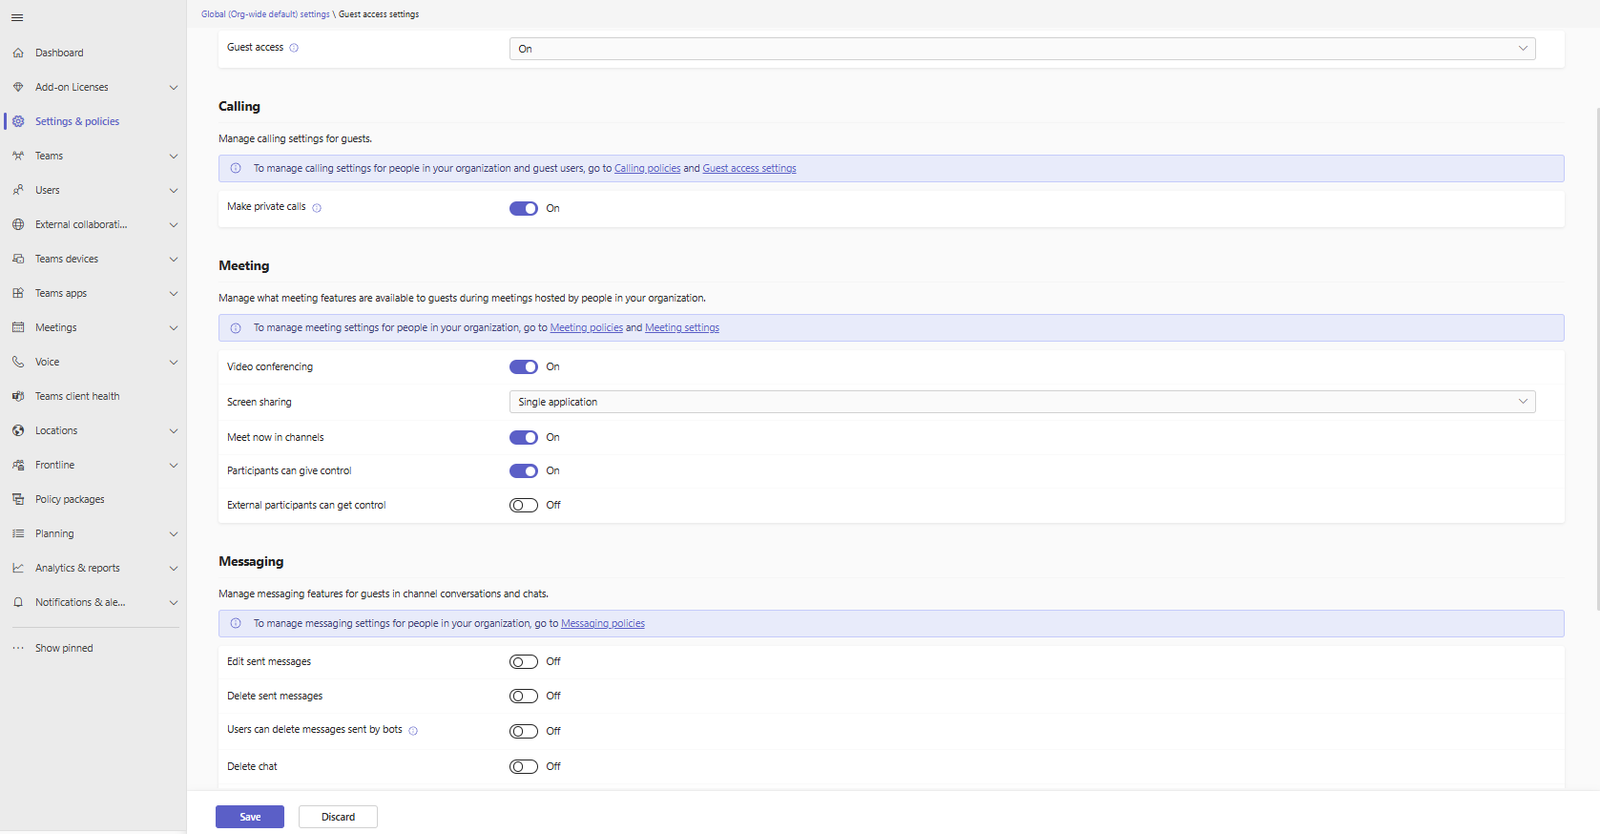Expand the Teams sidebar section

[174, 156]
